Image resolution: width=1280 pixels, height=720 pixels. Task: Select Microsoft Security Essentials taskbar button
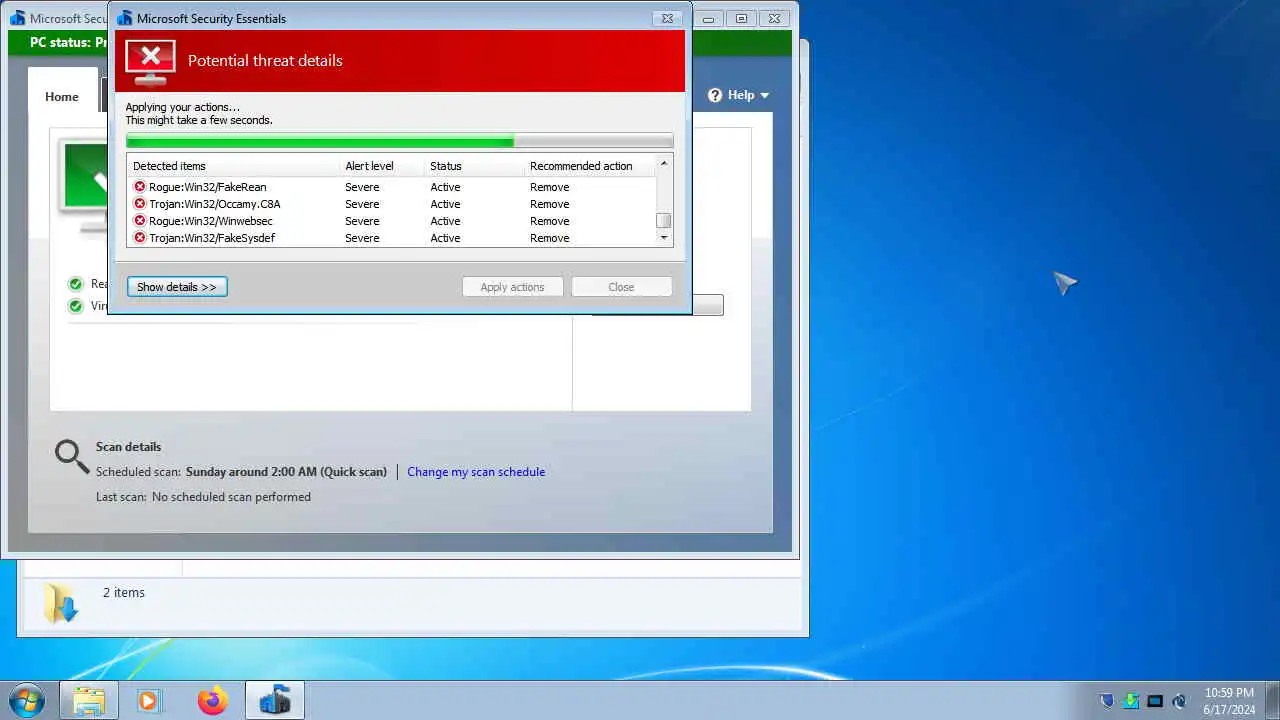tap(274, 700)
